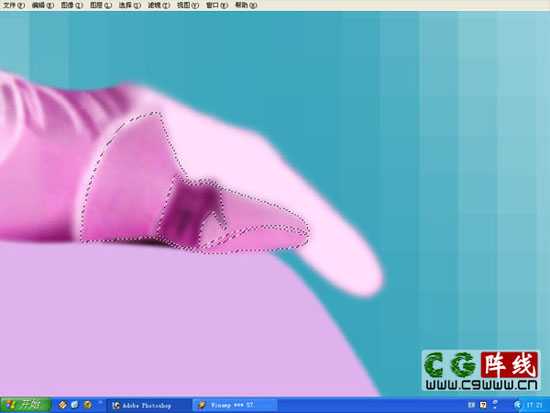550x413 pixels.
Task: Open the 选择 (Select) menu
Action: tap(129, 5)
